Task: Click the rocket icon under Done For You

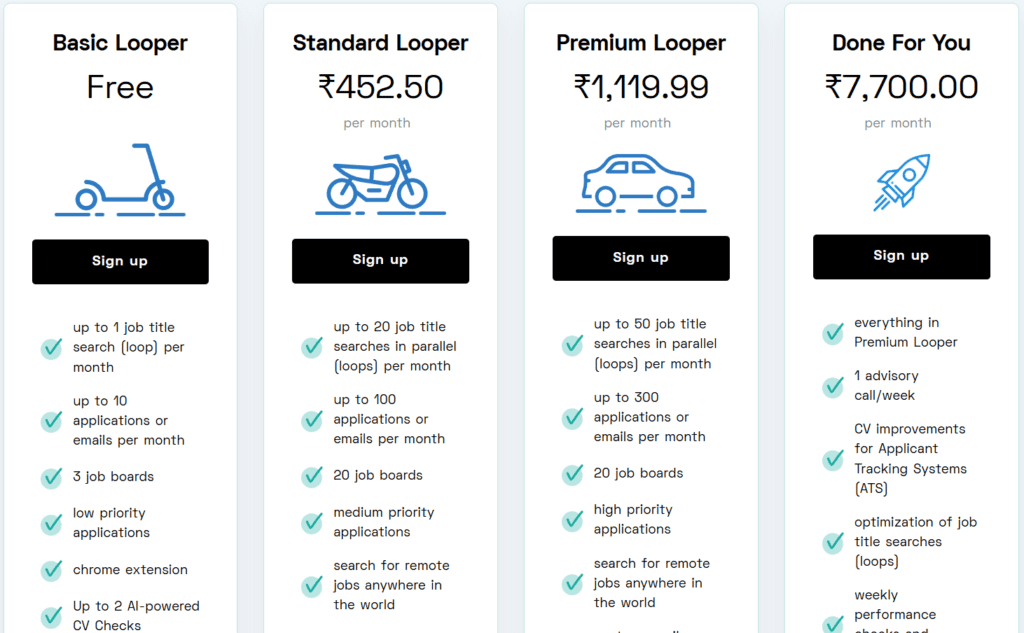Action: click(x=901, y=182)
